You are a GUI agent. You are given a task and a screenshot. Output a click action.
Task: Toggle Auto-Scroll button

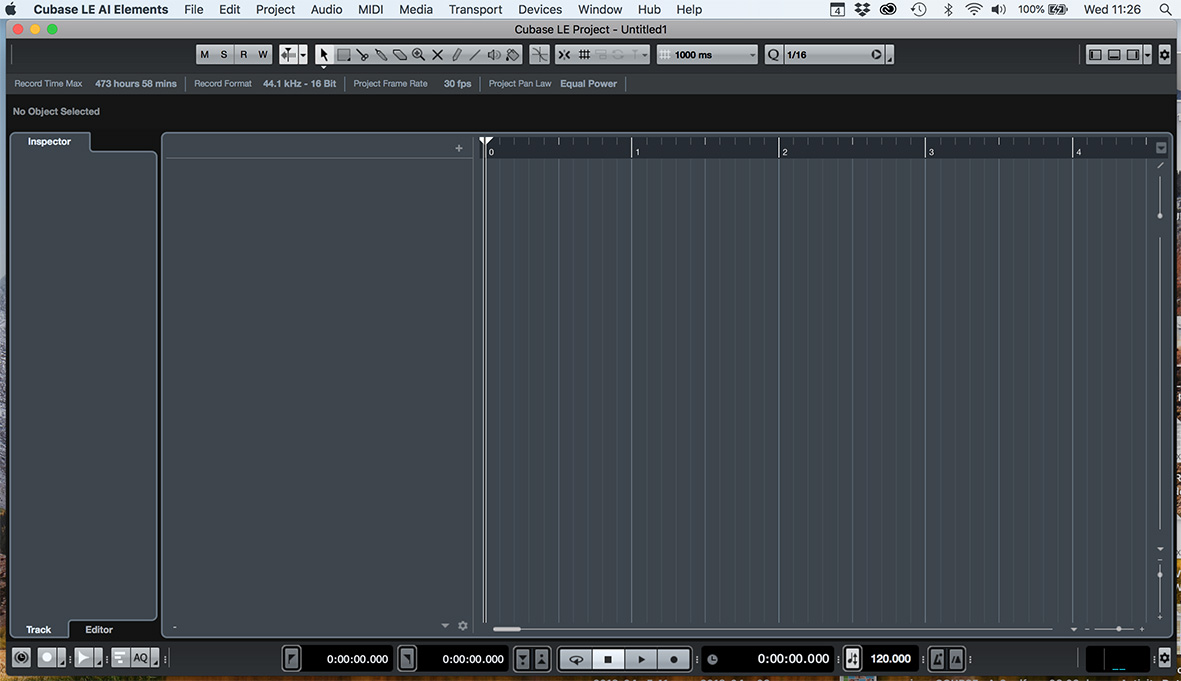tap(288, 54)
